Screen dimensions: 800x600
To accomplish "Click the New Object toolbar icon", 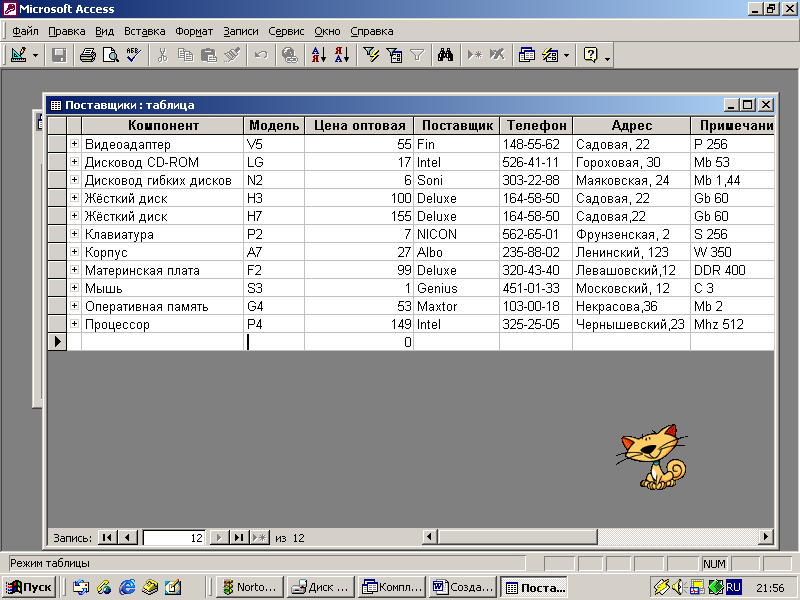I will 550,55.
